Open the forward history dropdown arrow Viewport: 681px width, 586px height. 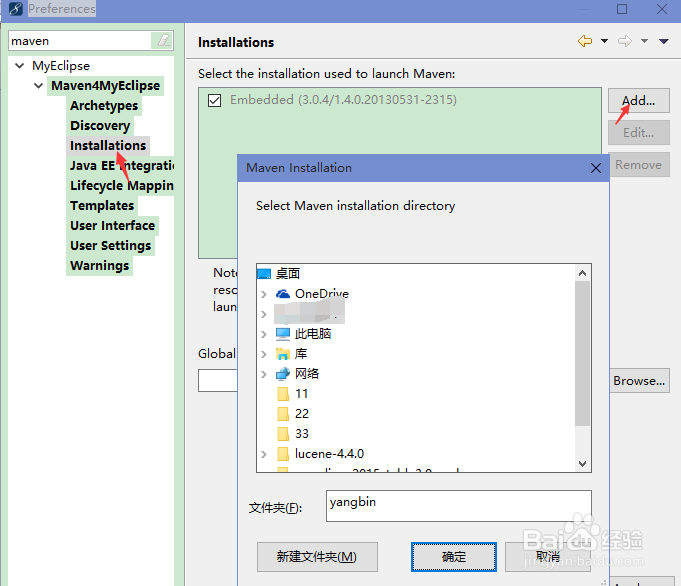[644, 41]
